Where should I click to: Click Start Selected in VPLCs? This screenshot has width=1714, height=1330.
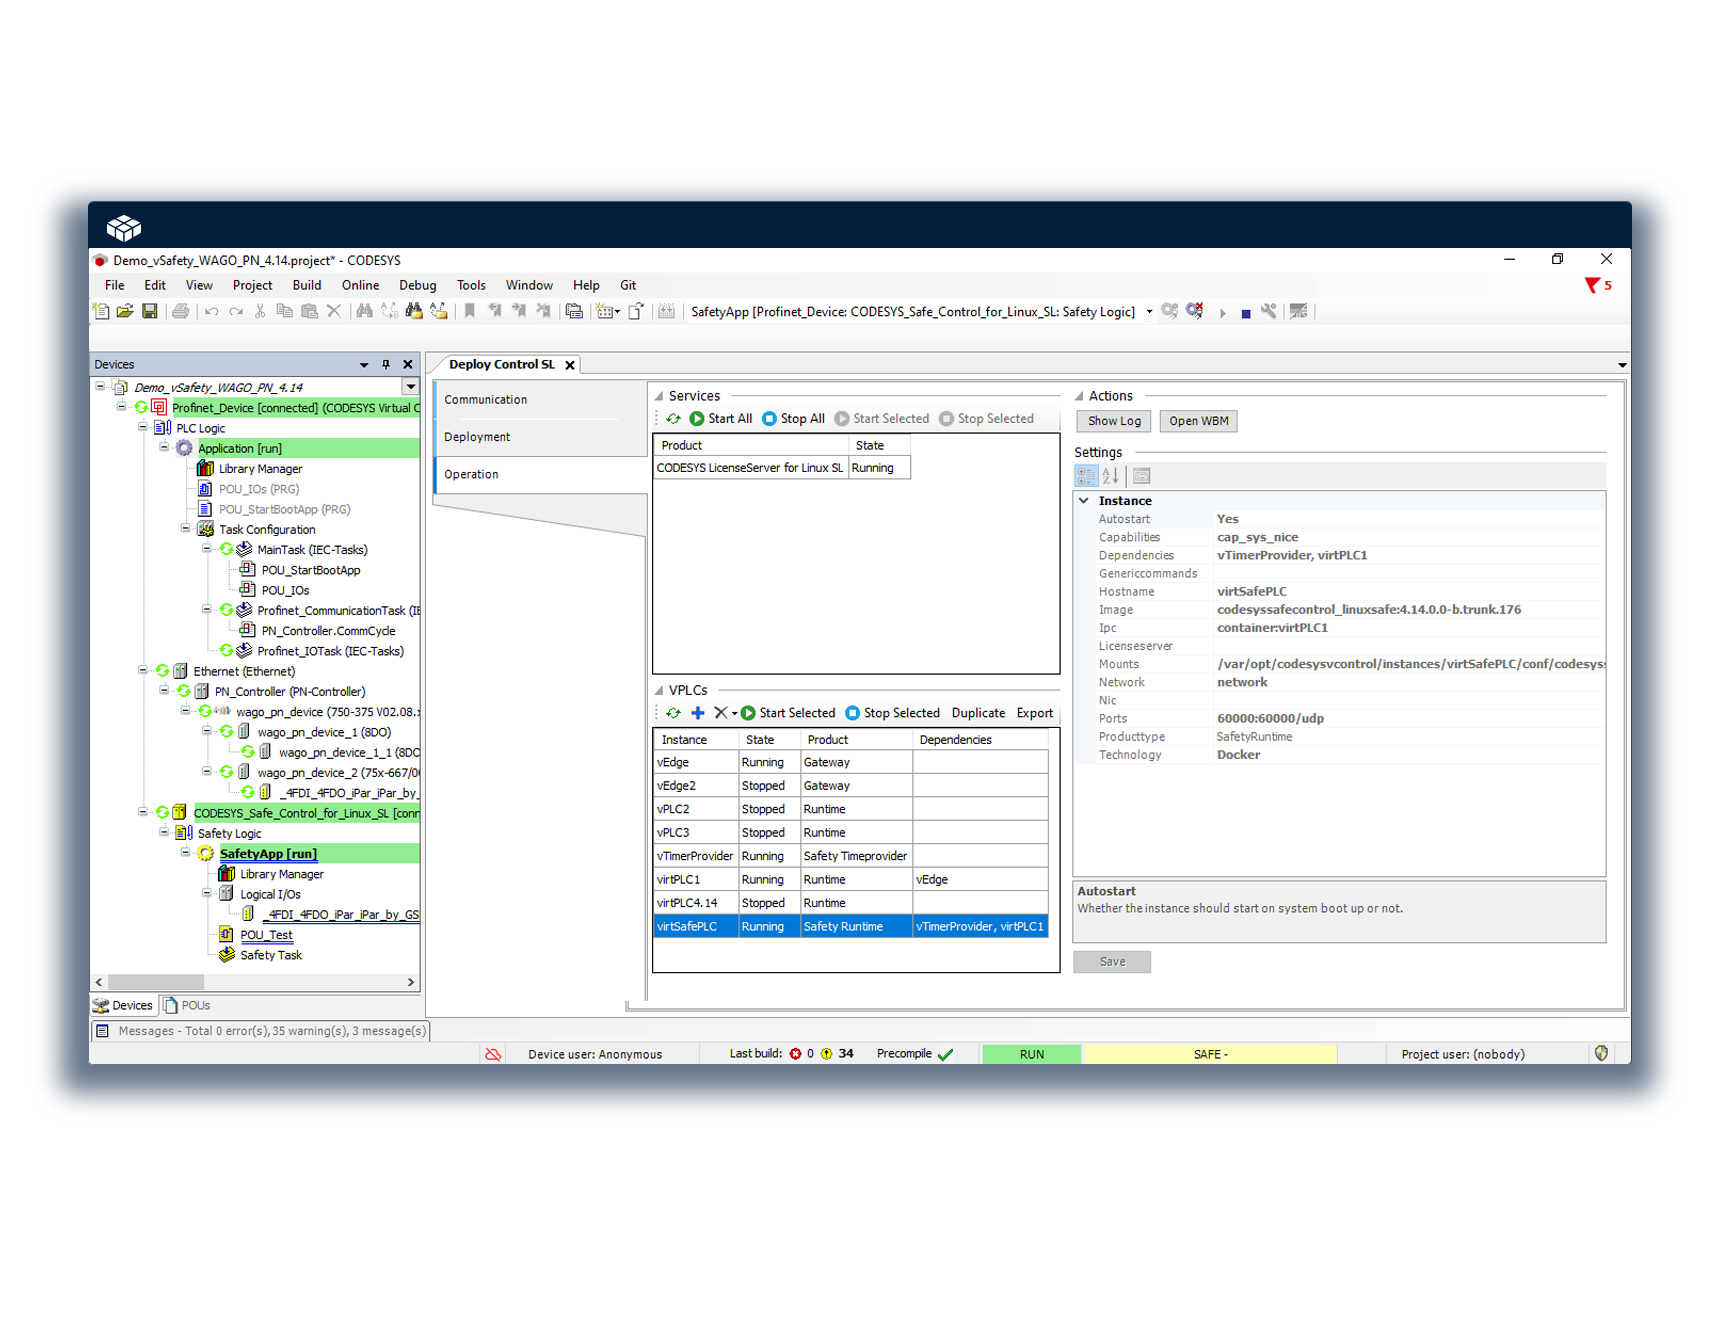(x=788, y=713)
